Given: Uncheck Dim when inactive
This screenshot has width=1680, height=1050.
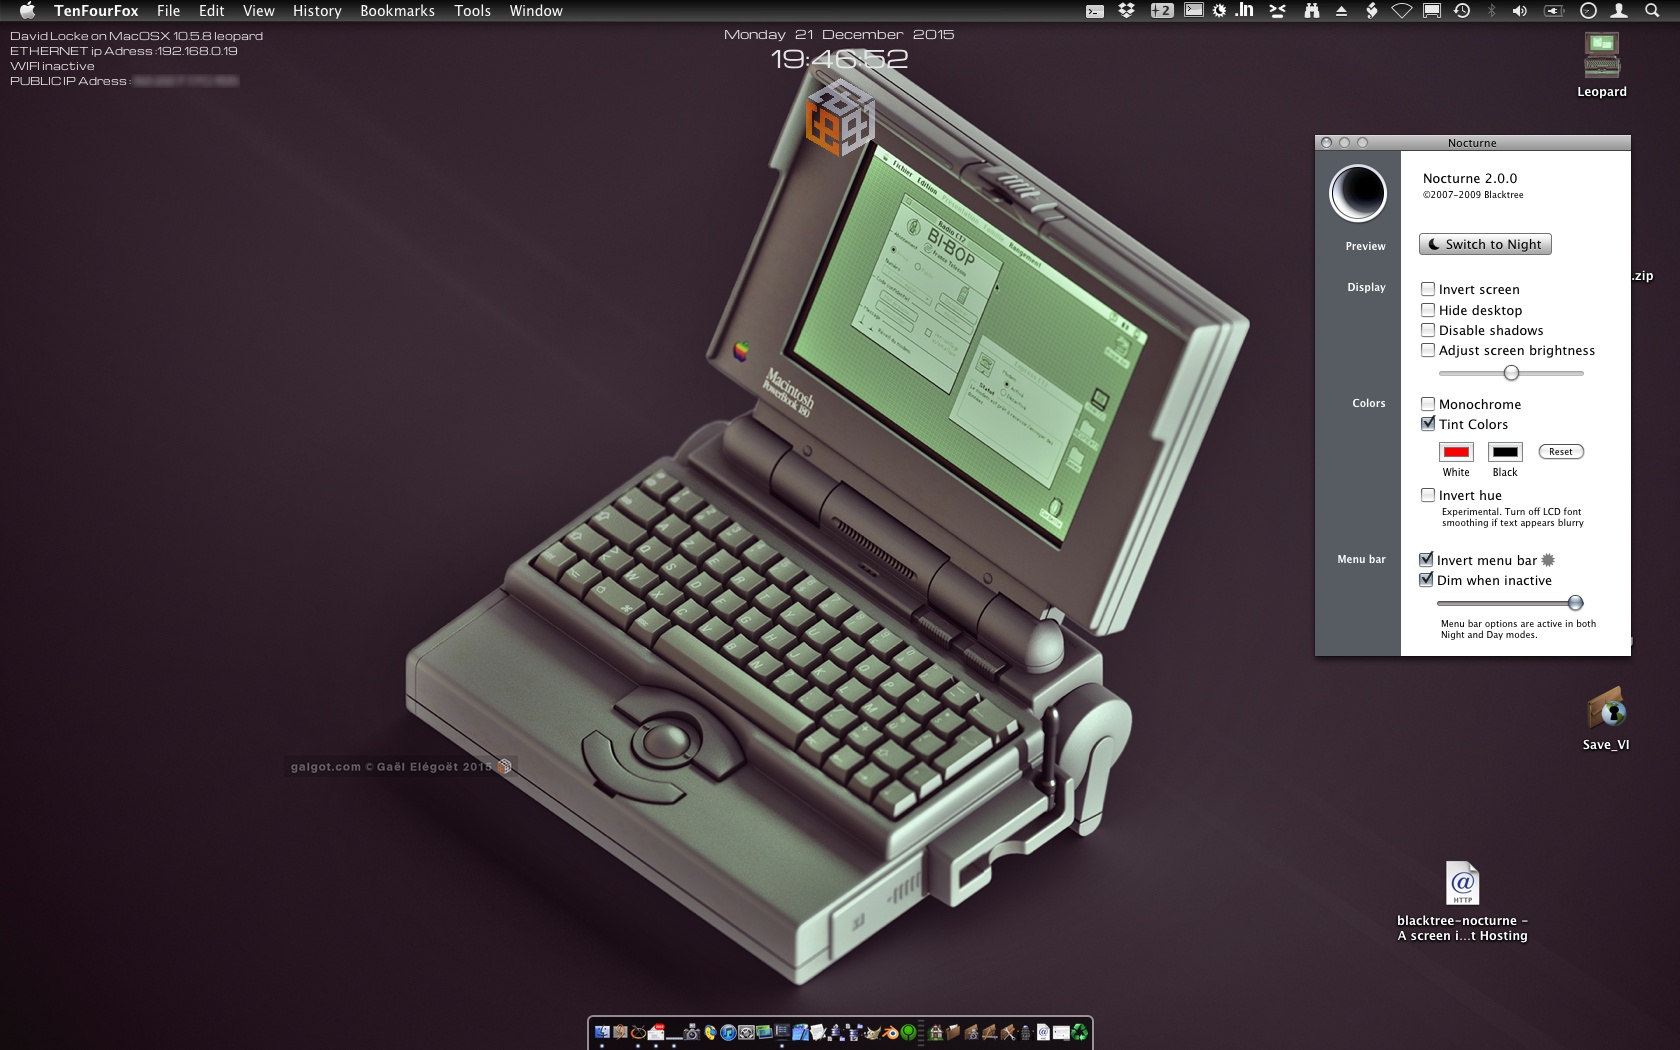Looking at the screenshot, I should point(1426,580).
